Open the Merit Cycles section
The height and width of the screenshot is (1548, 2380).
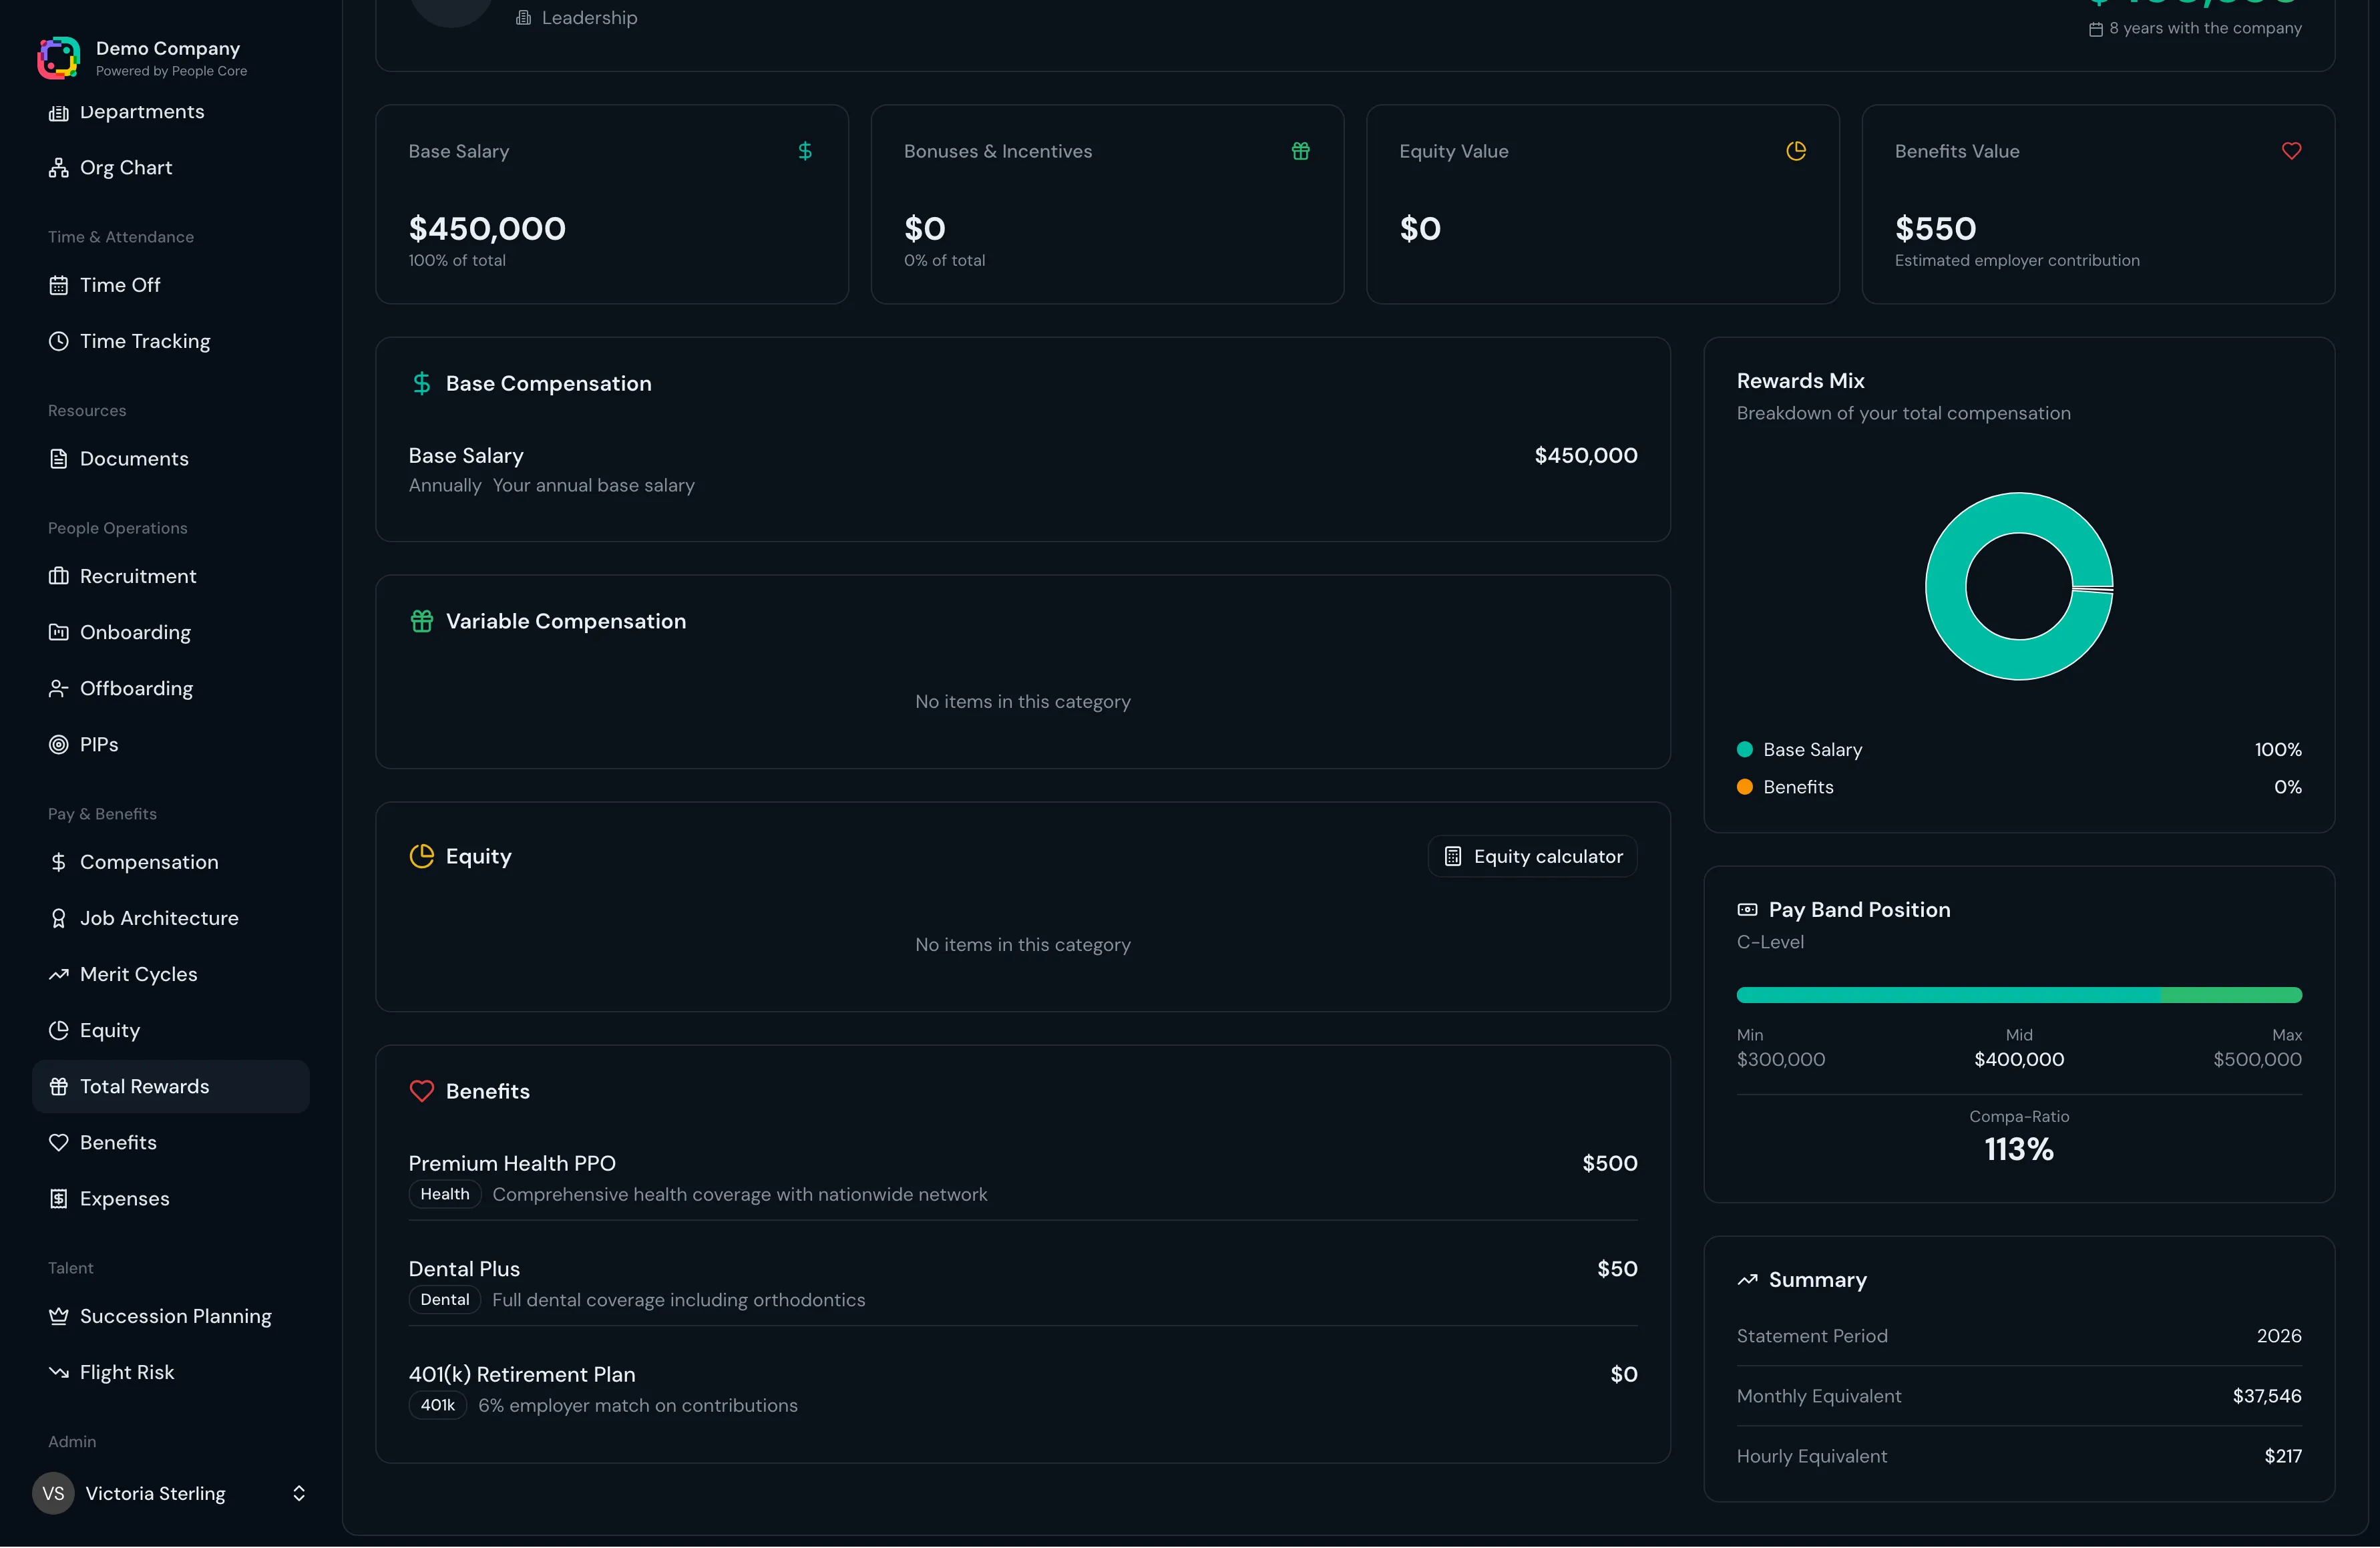pos(138,974)
